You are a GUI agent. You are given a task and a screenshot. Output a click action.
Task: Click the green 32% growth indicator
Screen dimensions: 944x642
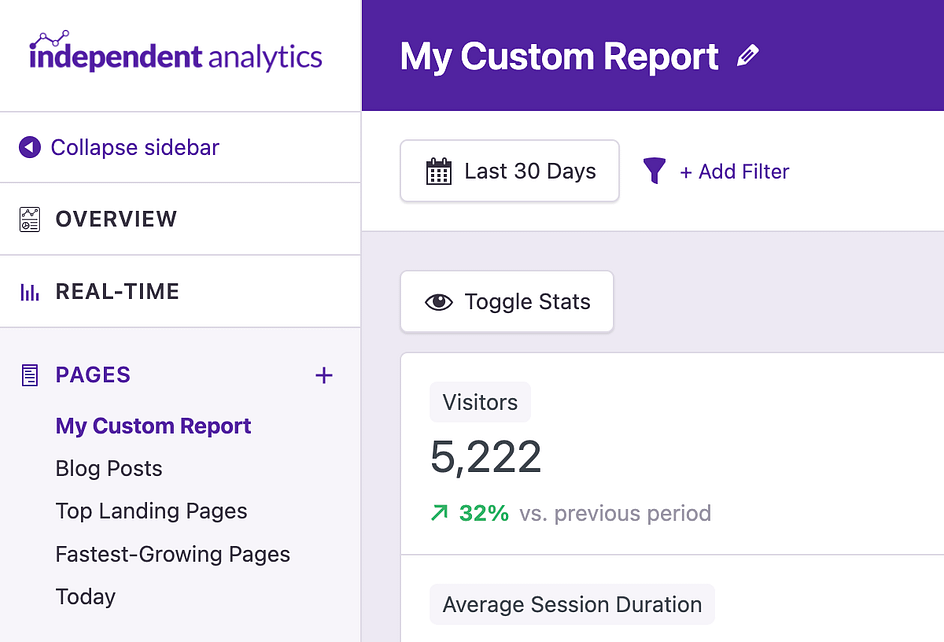[470, 514]
